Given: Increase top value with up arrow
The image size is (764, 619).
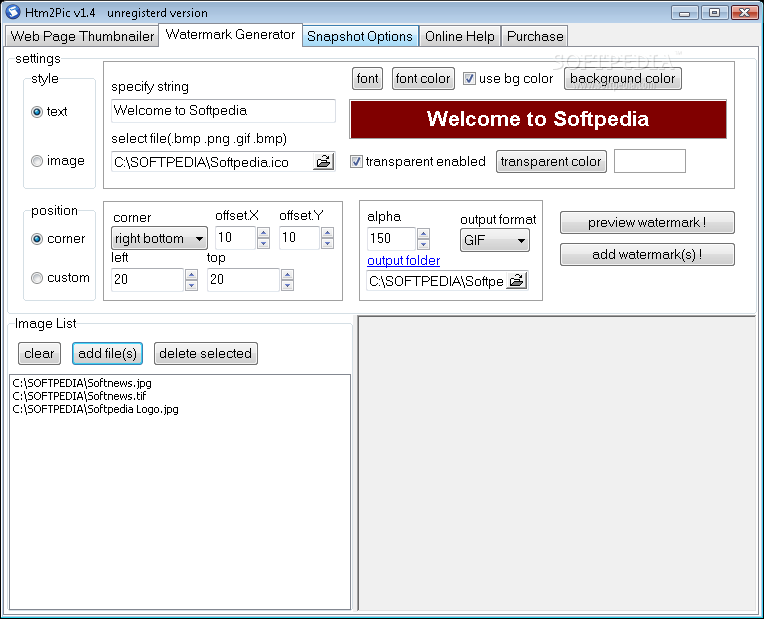Looking at the screenshot, I should pos(287,274).
